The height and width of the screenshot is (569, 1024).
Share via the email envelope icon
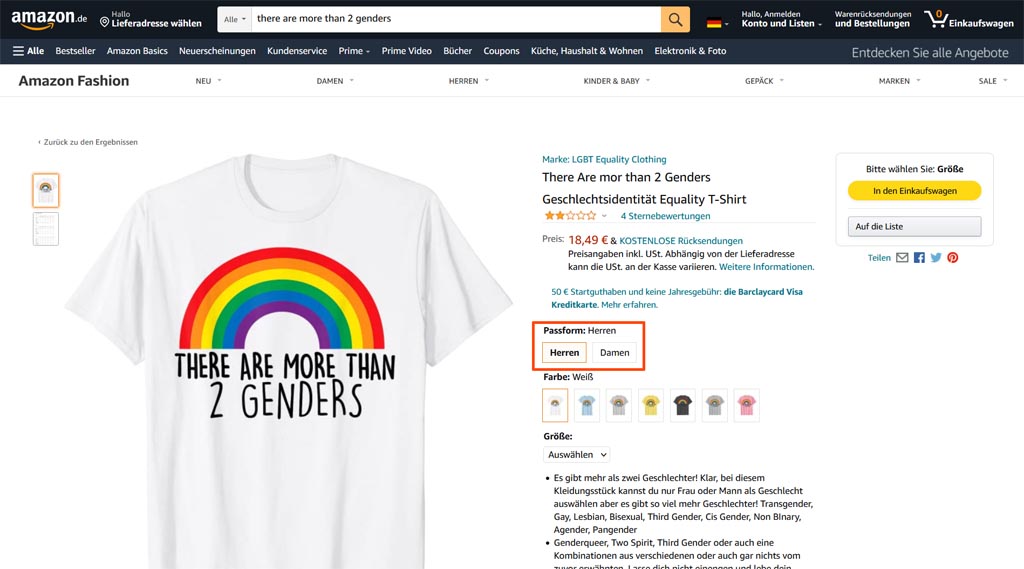[902, 258]
